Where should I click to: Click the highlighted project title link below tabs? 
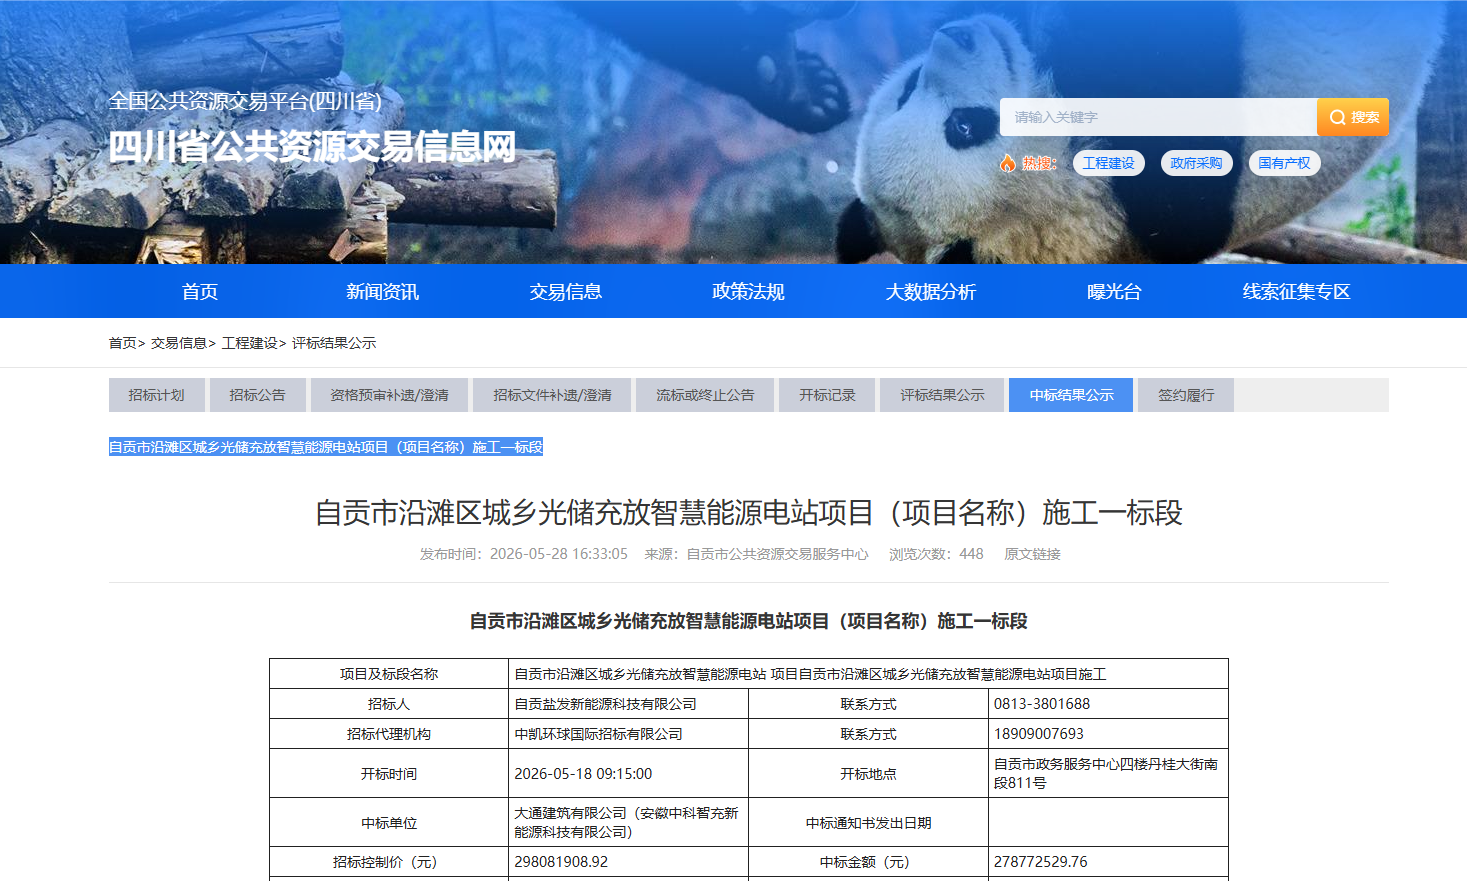coord(326,447)
